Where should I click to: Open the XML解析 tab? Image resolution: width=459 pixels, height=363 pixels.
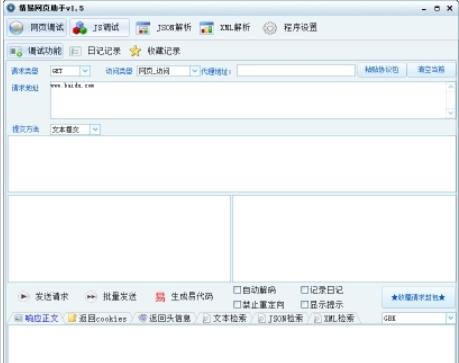tap(225, 28)
